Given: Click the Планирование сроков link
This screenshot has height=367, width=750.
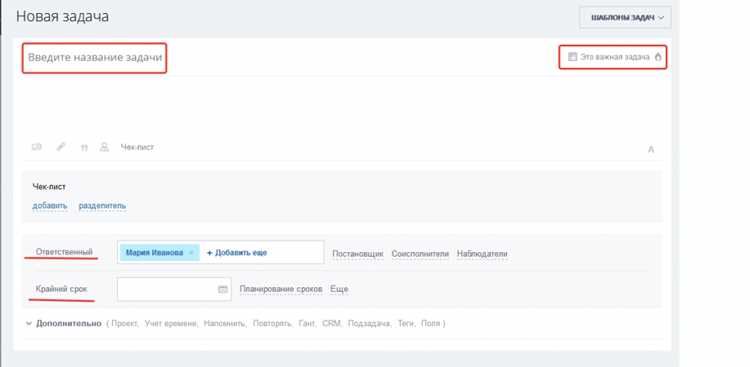Looking at the screenshot, I should coord(281,289).
